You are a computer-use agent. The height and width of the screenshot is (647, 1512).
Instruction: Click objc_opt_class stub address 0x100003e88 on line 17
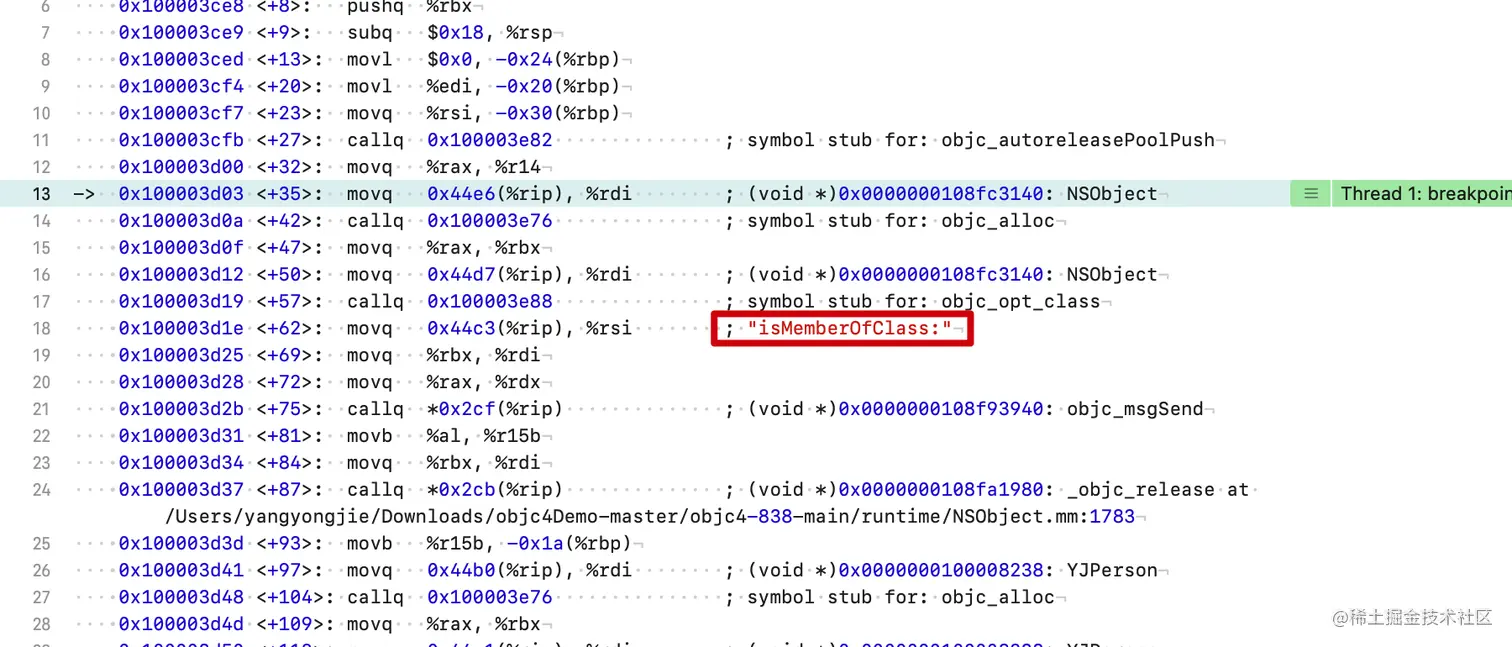[489, 301]
